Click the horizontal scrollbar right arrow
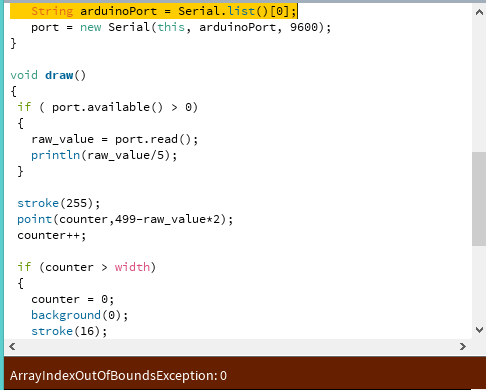The image size is (486, 390). point(463,347)
